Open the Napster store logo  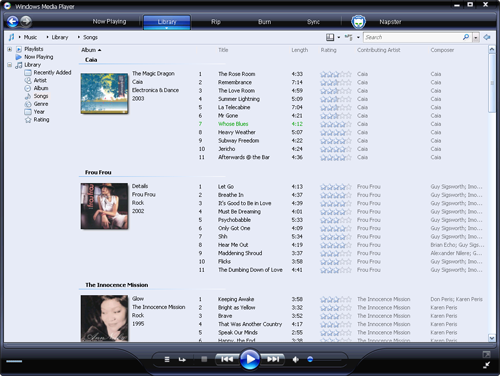point(358,22)
